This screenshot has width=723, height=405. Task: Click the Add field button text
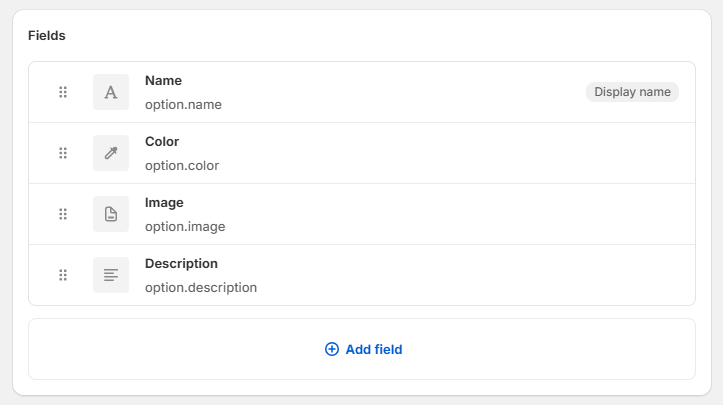374,349
